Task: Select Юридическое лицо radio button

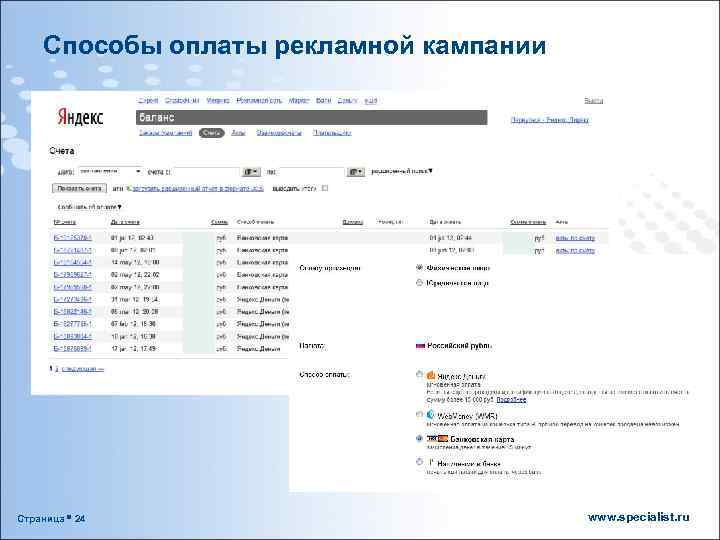Action: 419,283
